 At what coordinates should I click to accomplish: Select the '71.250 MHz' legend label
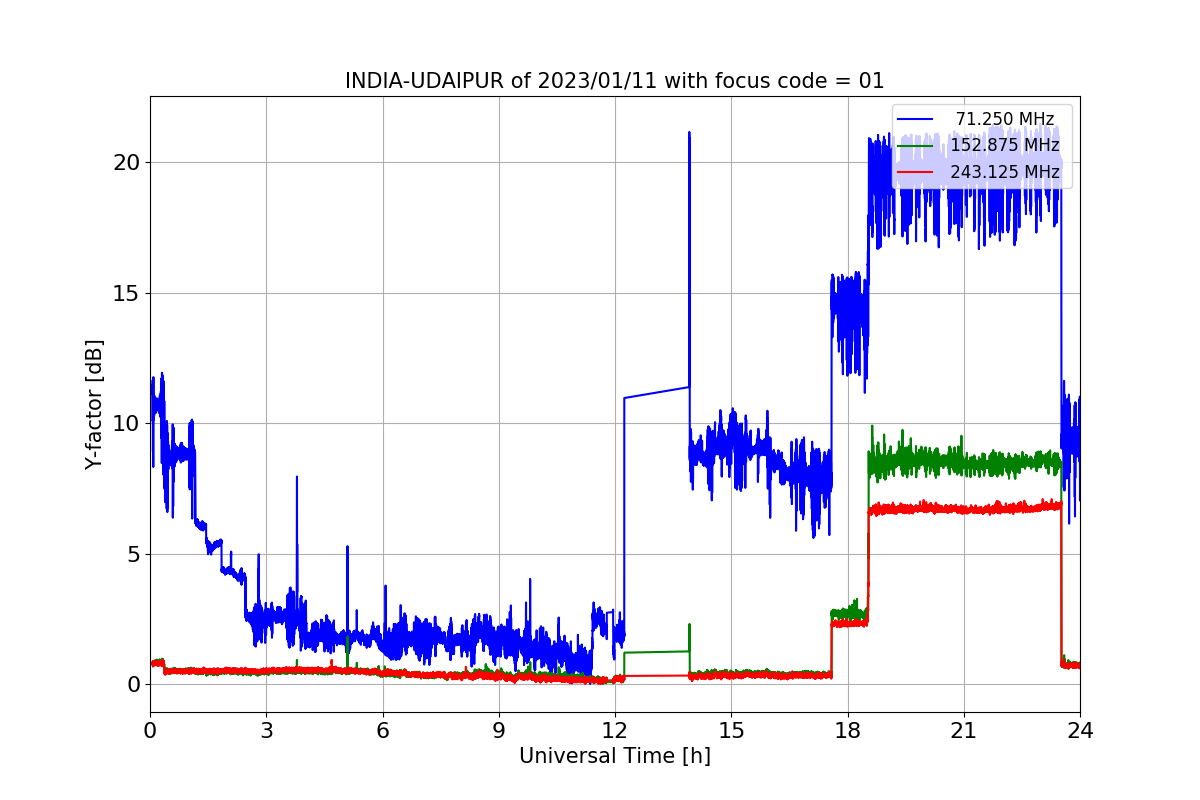1005,119
